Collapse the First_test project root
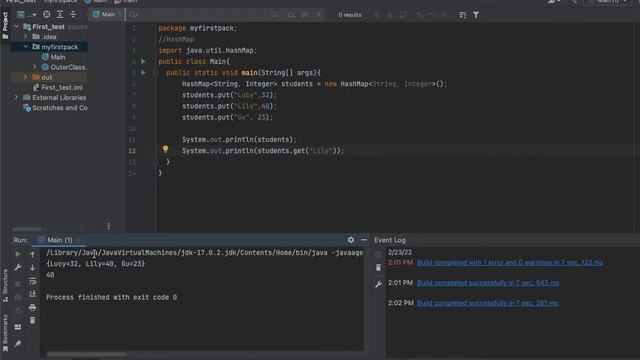Viewport: 640px width, 360px height. [x=16, y=27]
